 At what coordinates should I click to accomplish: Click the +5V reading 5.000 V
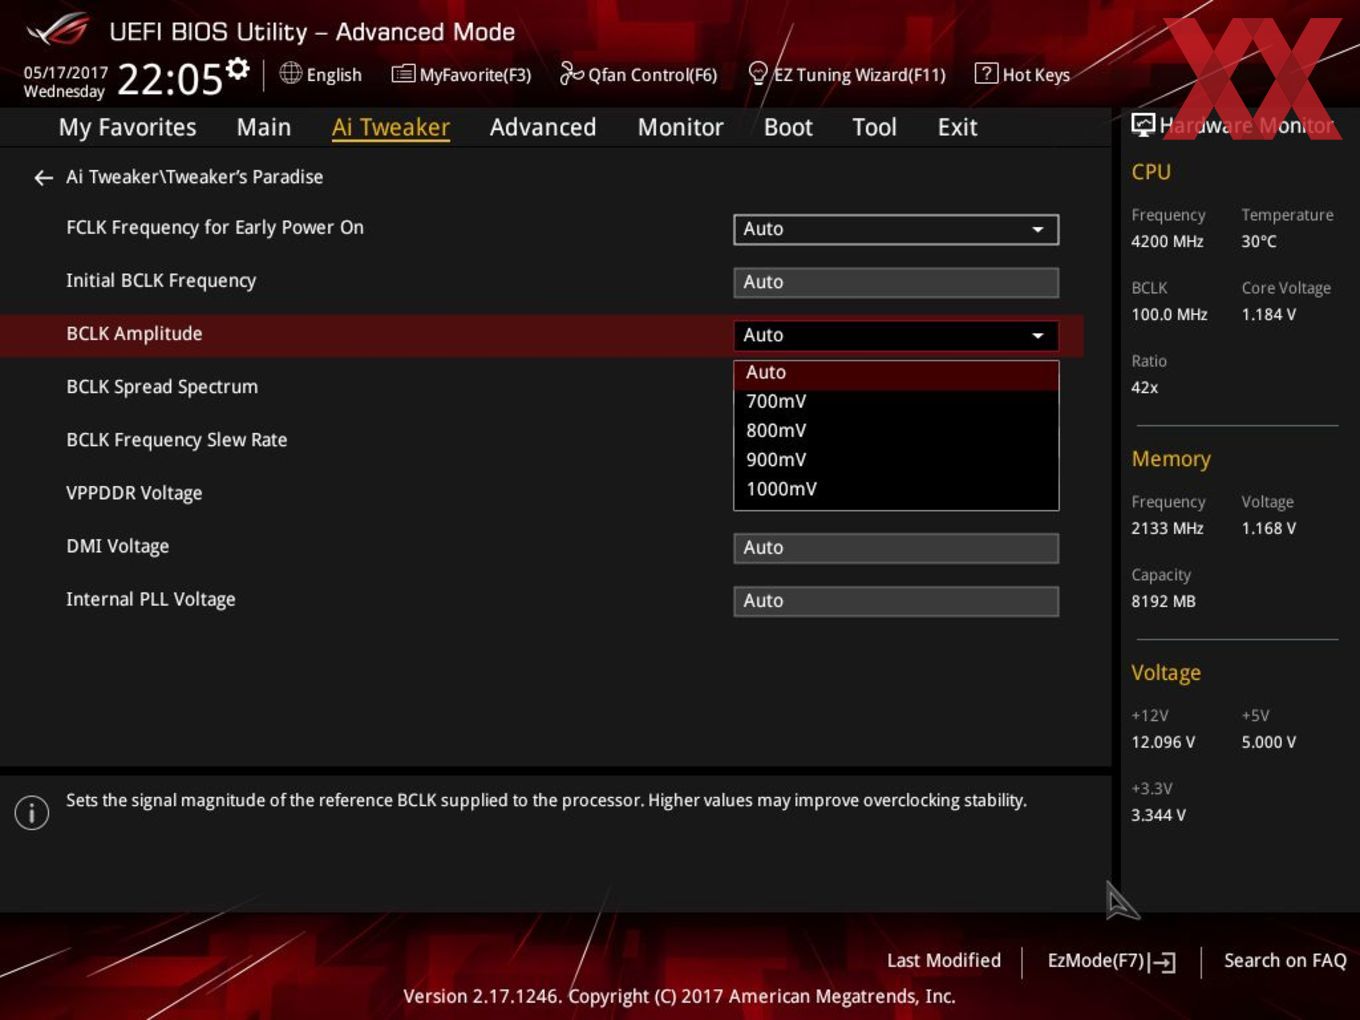tap(1269, 743)
